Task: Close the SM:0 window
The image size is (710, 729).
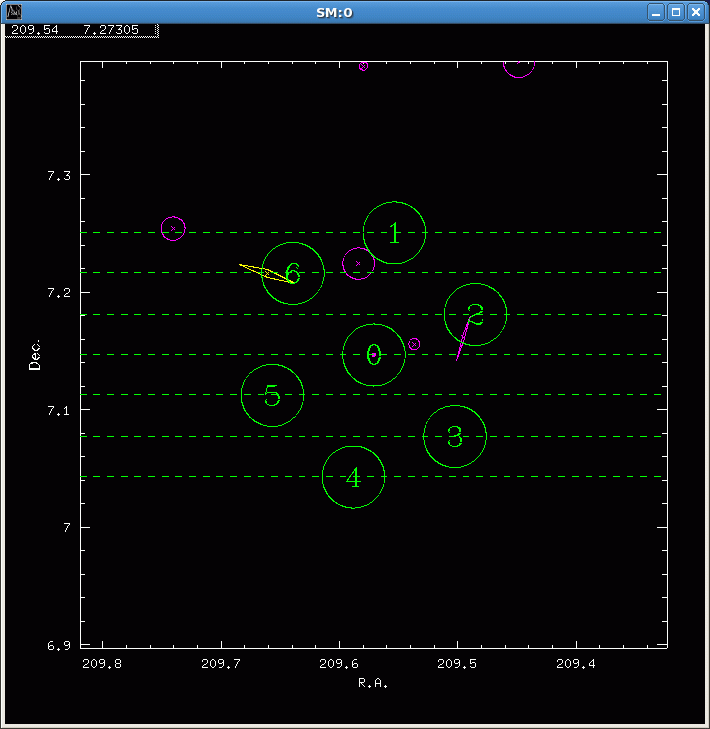Action: point(696,12)
